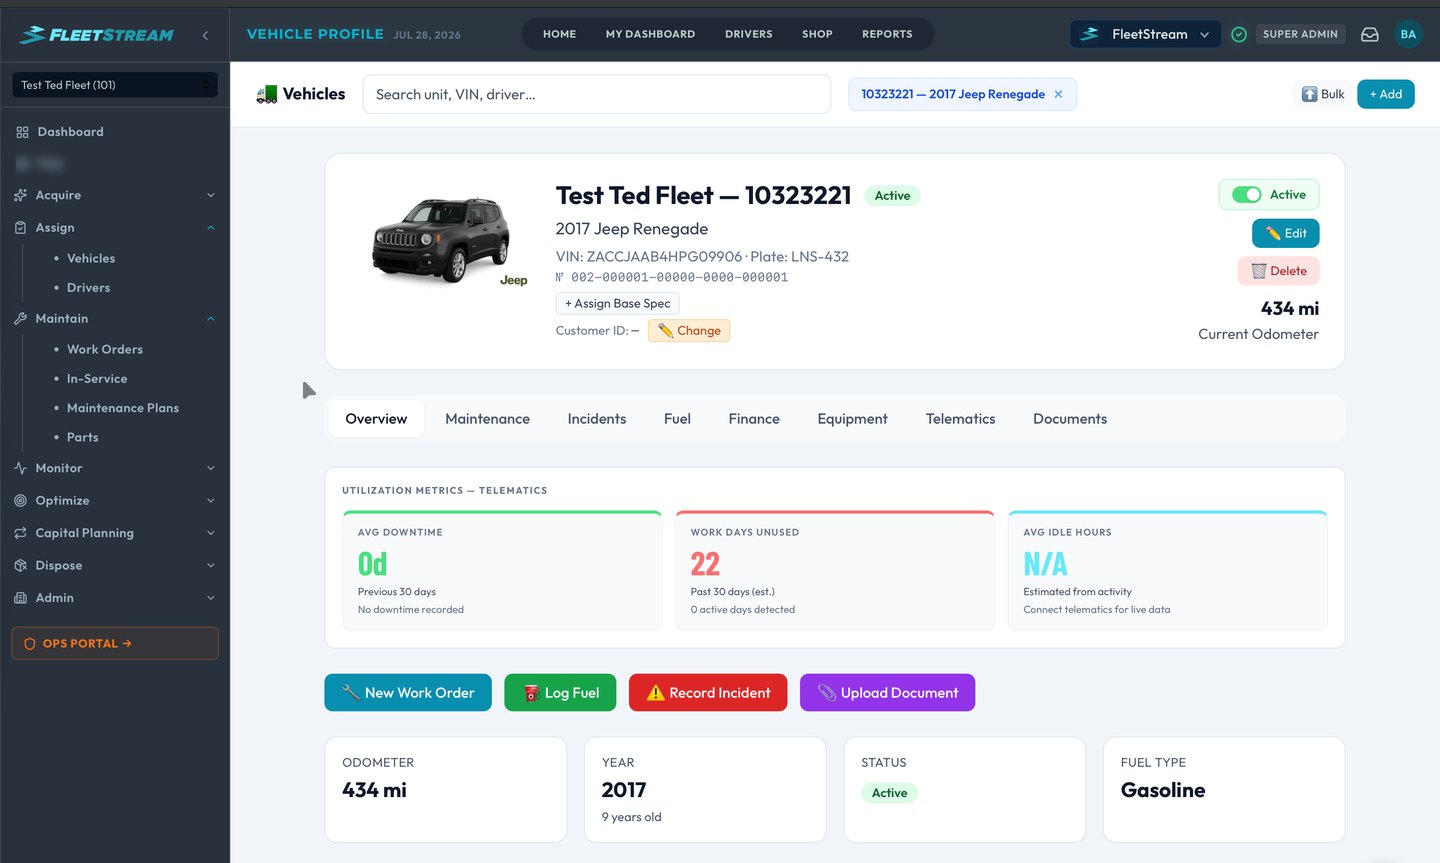Expand the Optimize section chevron

pos(210,500)
